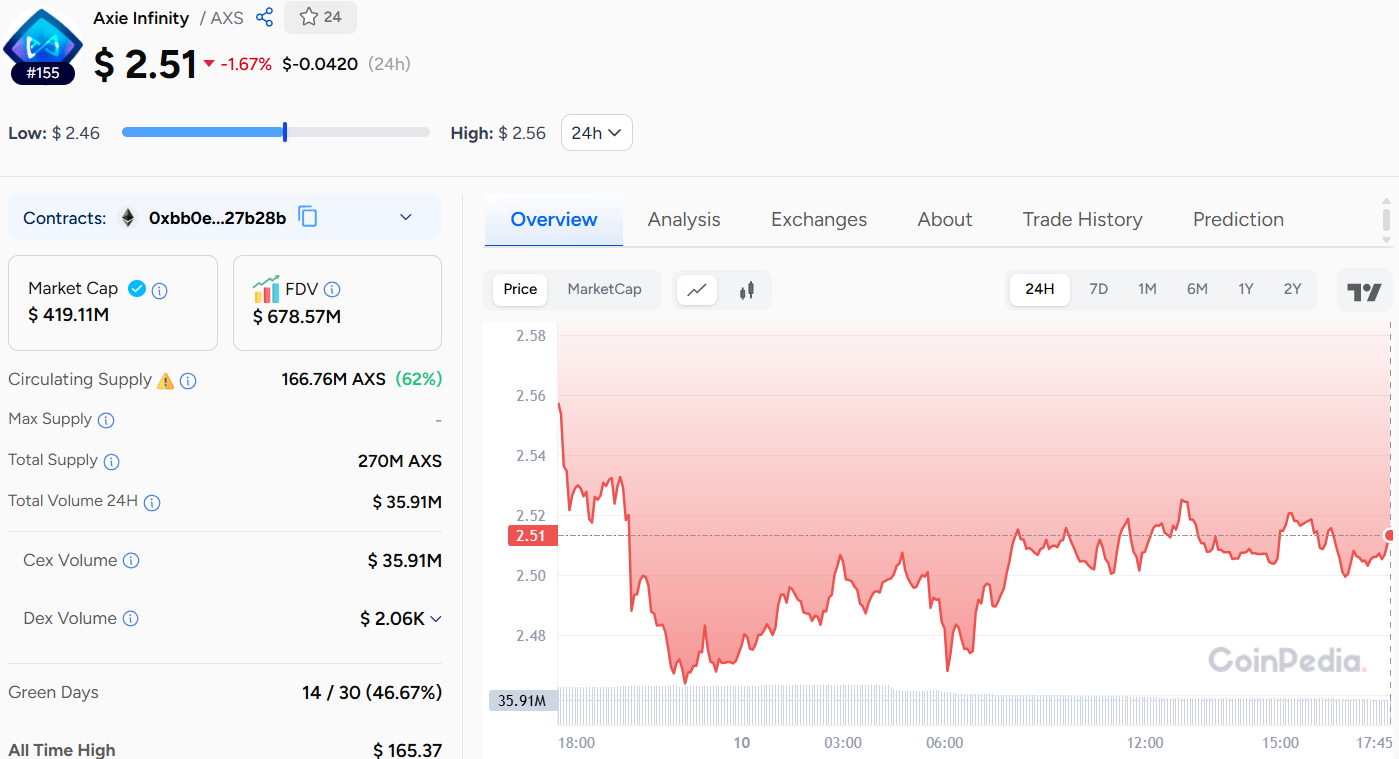This screenshot has width=1399, height=759.
Task: Click Low: $ 2.46 label
Action: coord(54,133)
